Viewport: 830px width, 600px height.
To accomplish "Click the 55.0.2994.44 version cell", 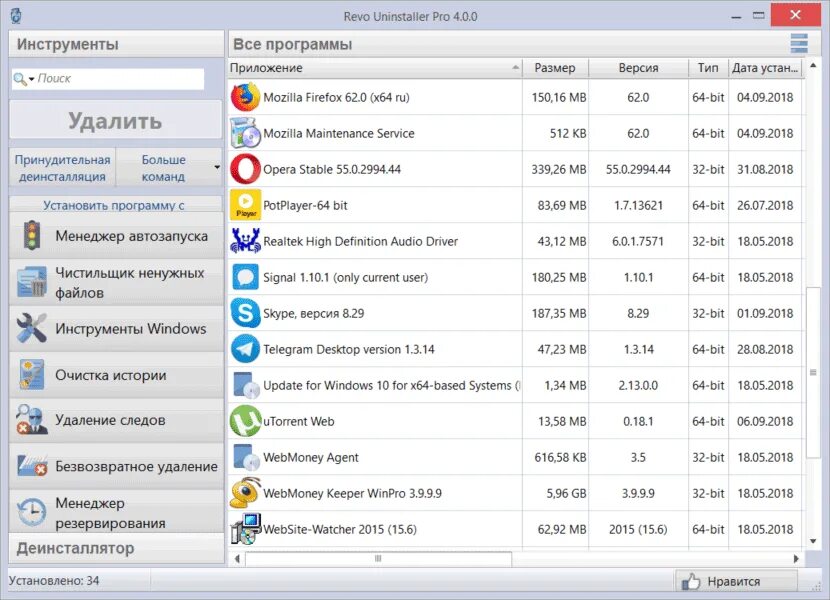I will click(638, 169).
